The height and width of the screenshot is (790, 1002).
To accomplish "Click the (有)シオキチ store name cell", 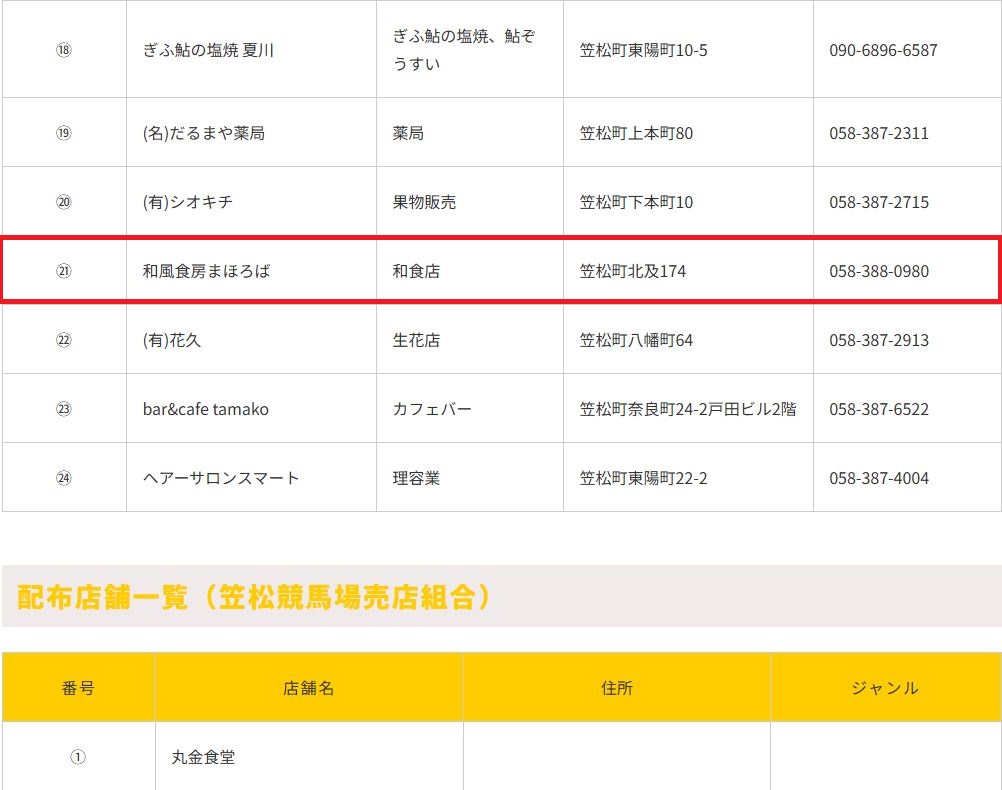I will click(x=188, y=202).
